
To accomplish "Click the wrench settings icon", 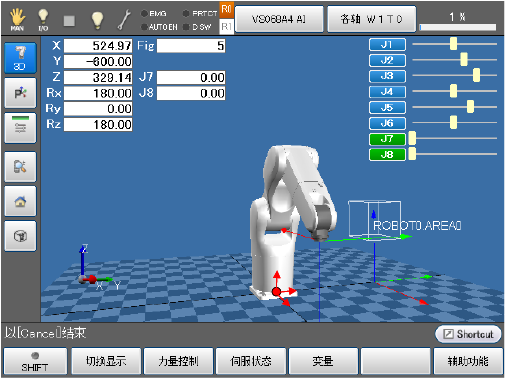I will pos(124,19).
